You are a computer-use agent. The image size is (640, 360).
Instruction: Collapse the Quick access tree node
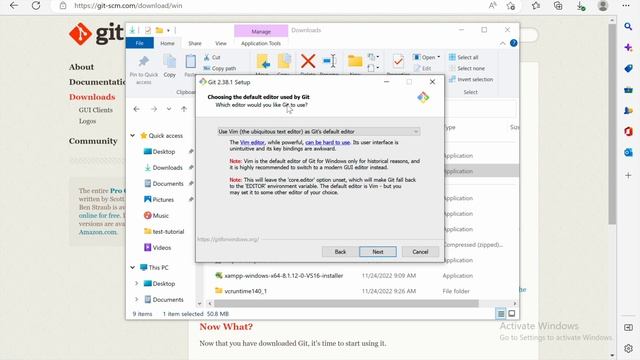coord(133,136)
